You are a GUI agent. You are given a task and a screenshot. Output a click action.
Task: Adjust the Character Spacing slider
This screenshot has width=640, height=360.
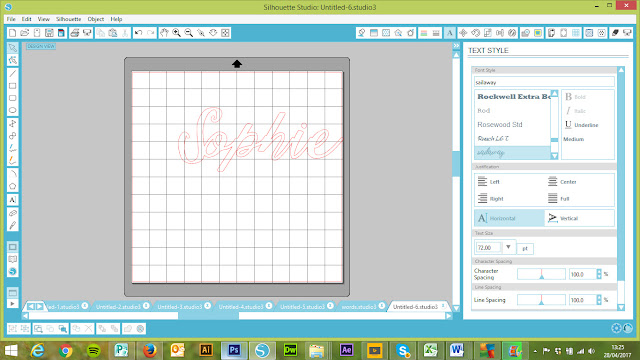541,274
